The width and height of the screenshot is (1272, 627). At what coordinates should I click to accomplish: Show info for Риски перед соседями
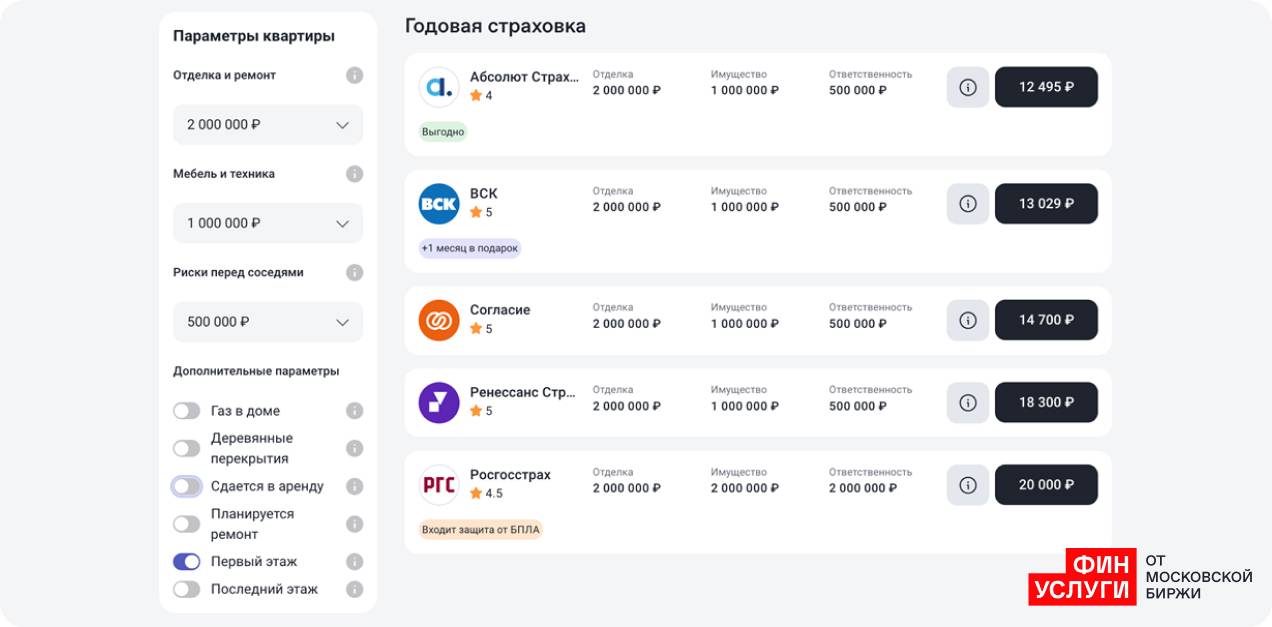pyautogui.click(x=354, y=272)
